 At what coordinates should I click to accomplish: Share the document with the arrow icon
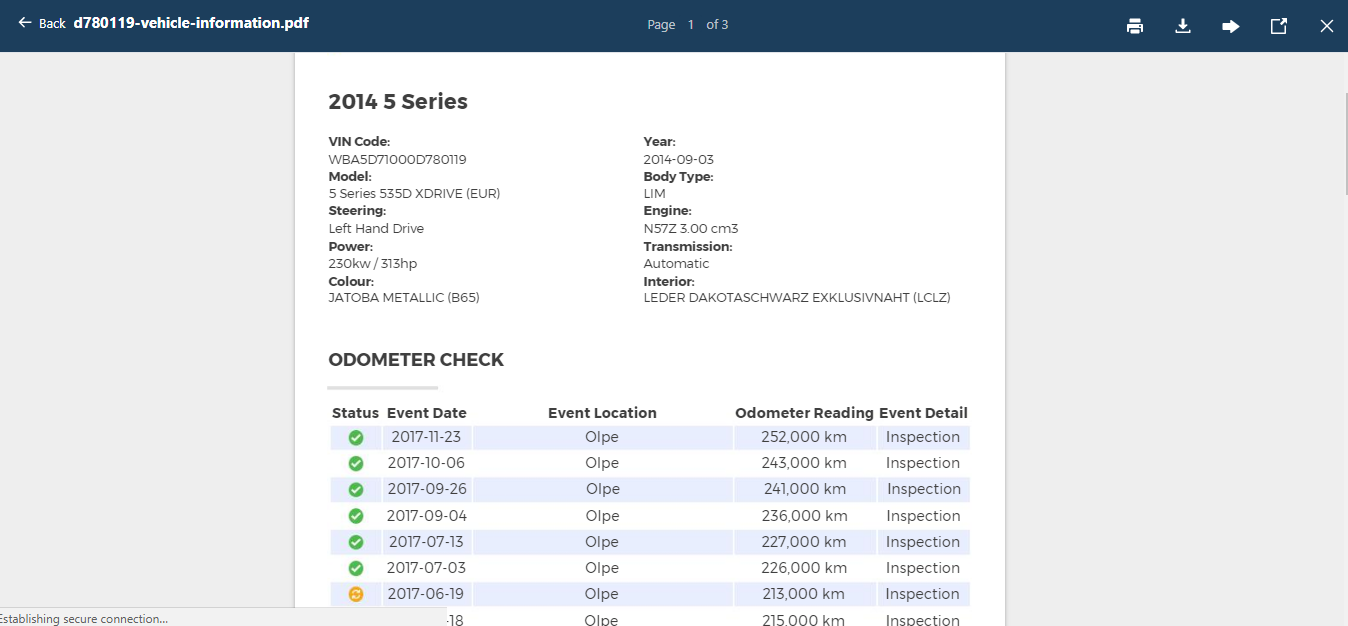coord(1231,26)
